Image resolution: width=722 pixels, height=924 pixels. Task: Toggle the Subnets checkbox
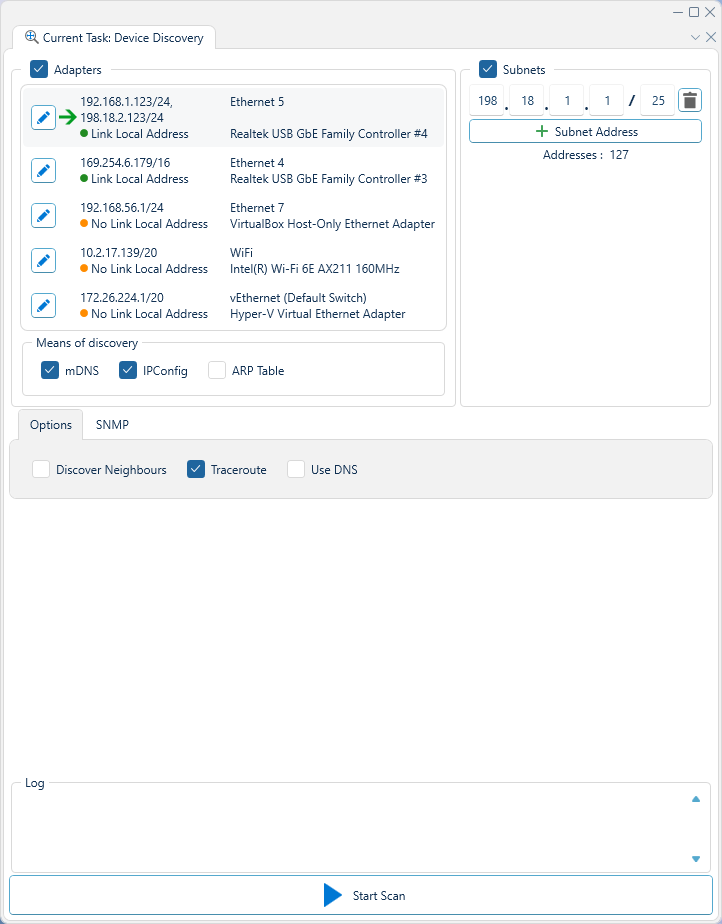point(488,70)
